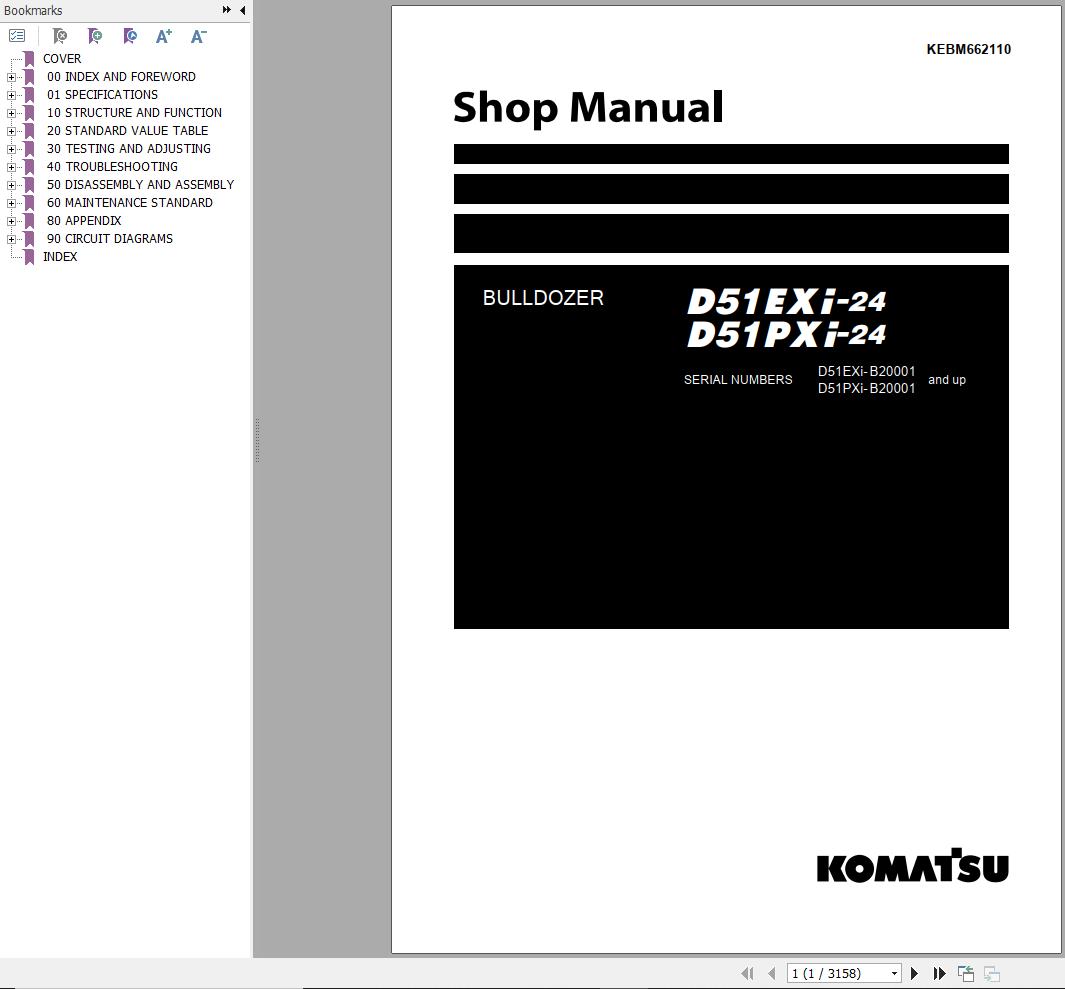Delete the selected bookmark
Viewport: 1065px width, 989px height.
point(60,36)
